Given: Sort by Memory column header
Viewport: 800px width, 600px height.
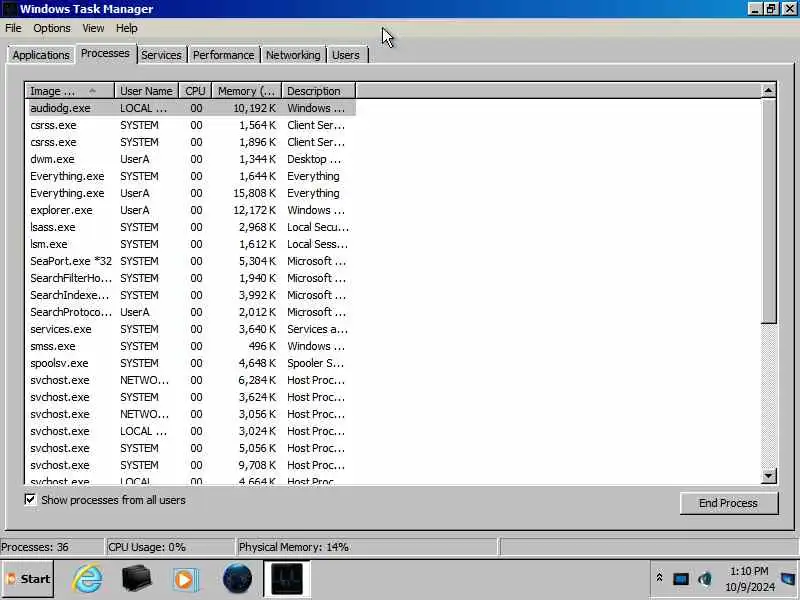Looking at the screenshot, I should point(246,91).
